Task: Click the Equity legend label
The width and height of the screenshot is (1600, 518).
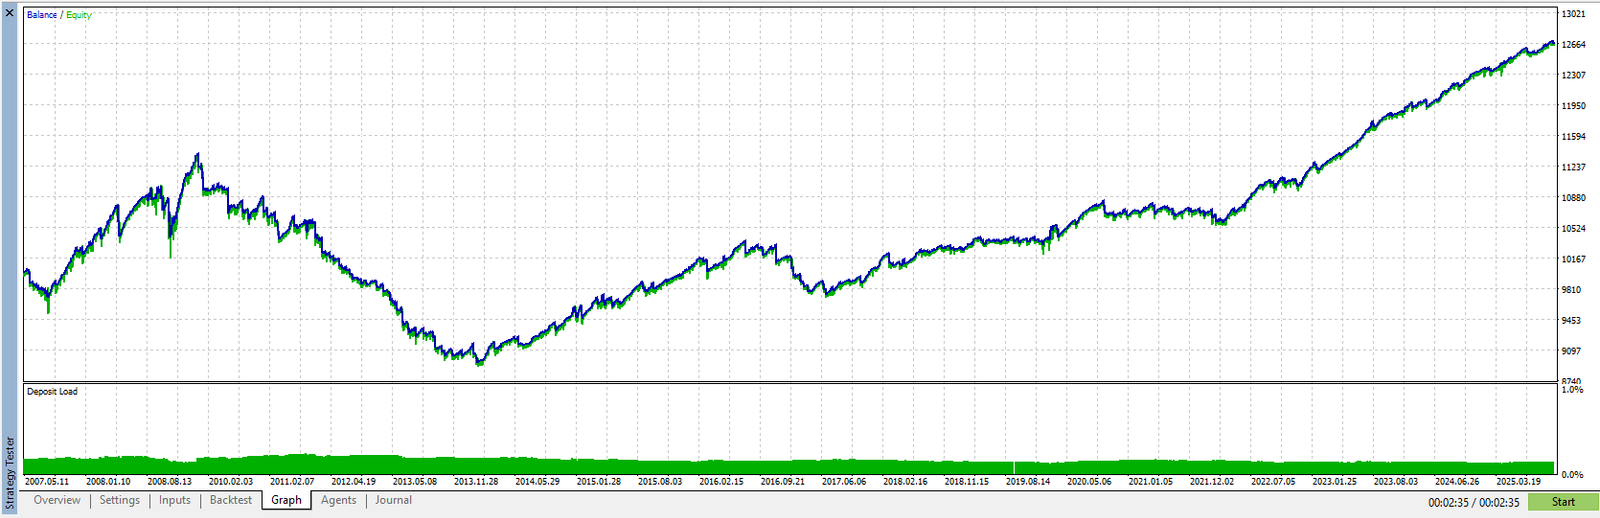Action: click(79, 15)
